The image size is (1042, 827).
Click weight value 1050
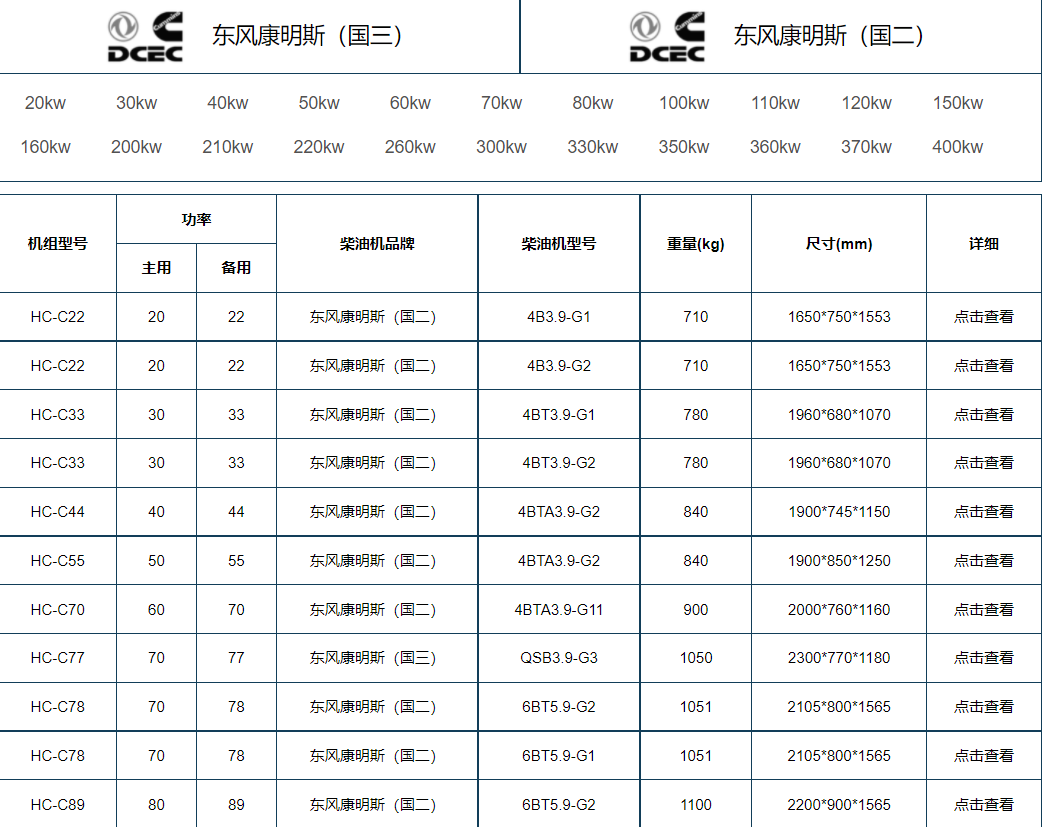pyautogui.click(x=696, y=658)
